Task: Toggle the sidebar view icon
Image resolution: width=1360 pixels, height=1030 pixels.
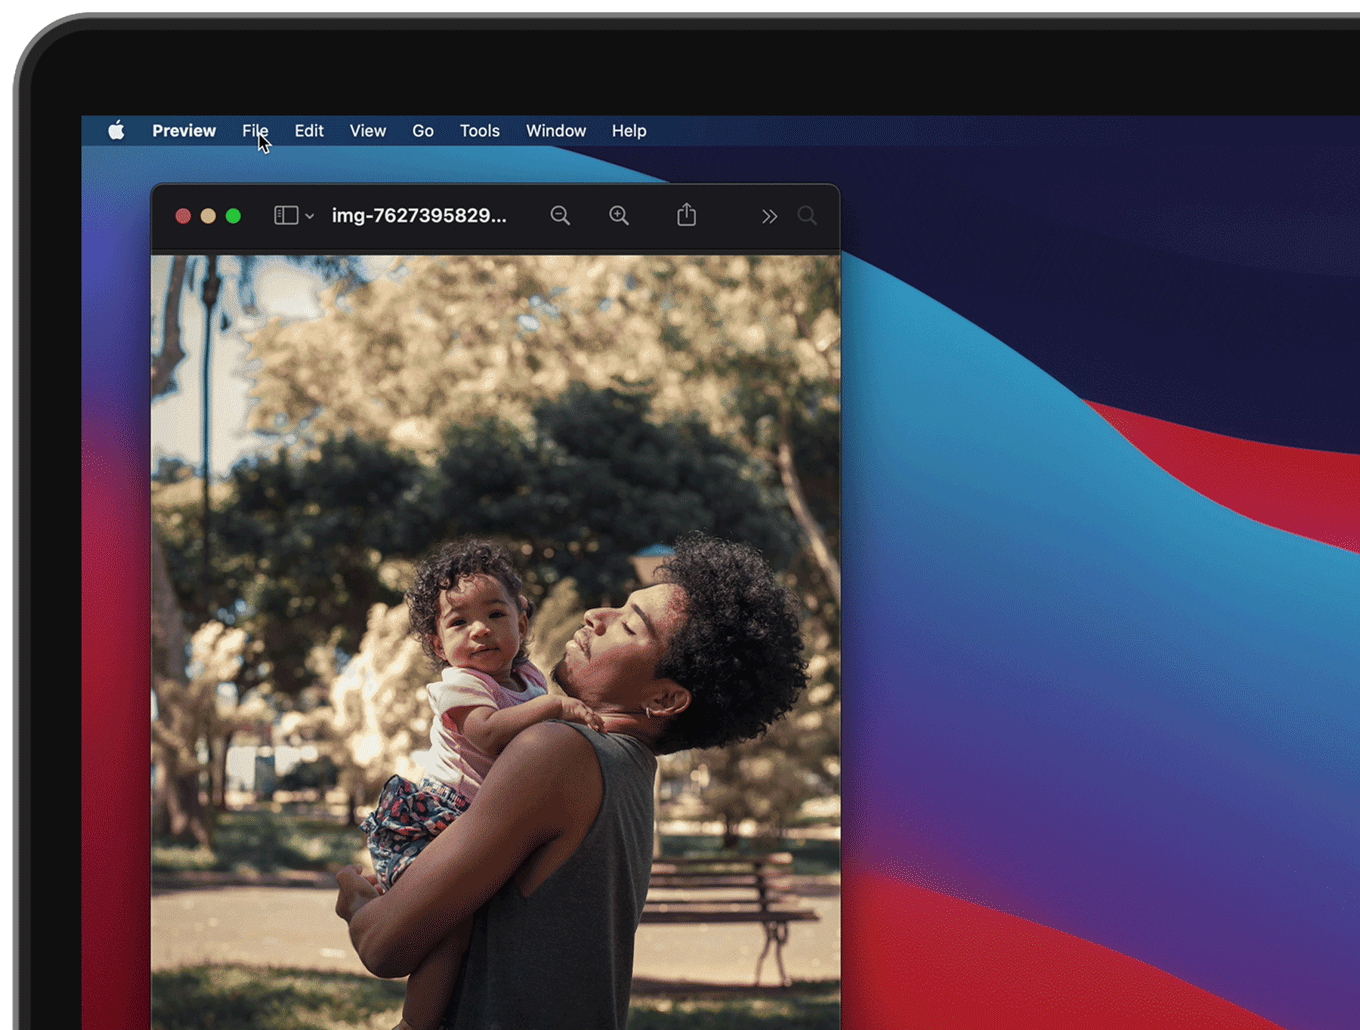Action: coord(286,215)
